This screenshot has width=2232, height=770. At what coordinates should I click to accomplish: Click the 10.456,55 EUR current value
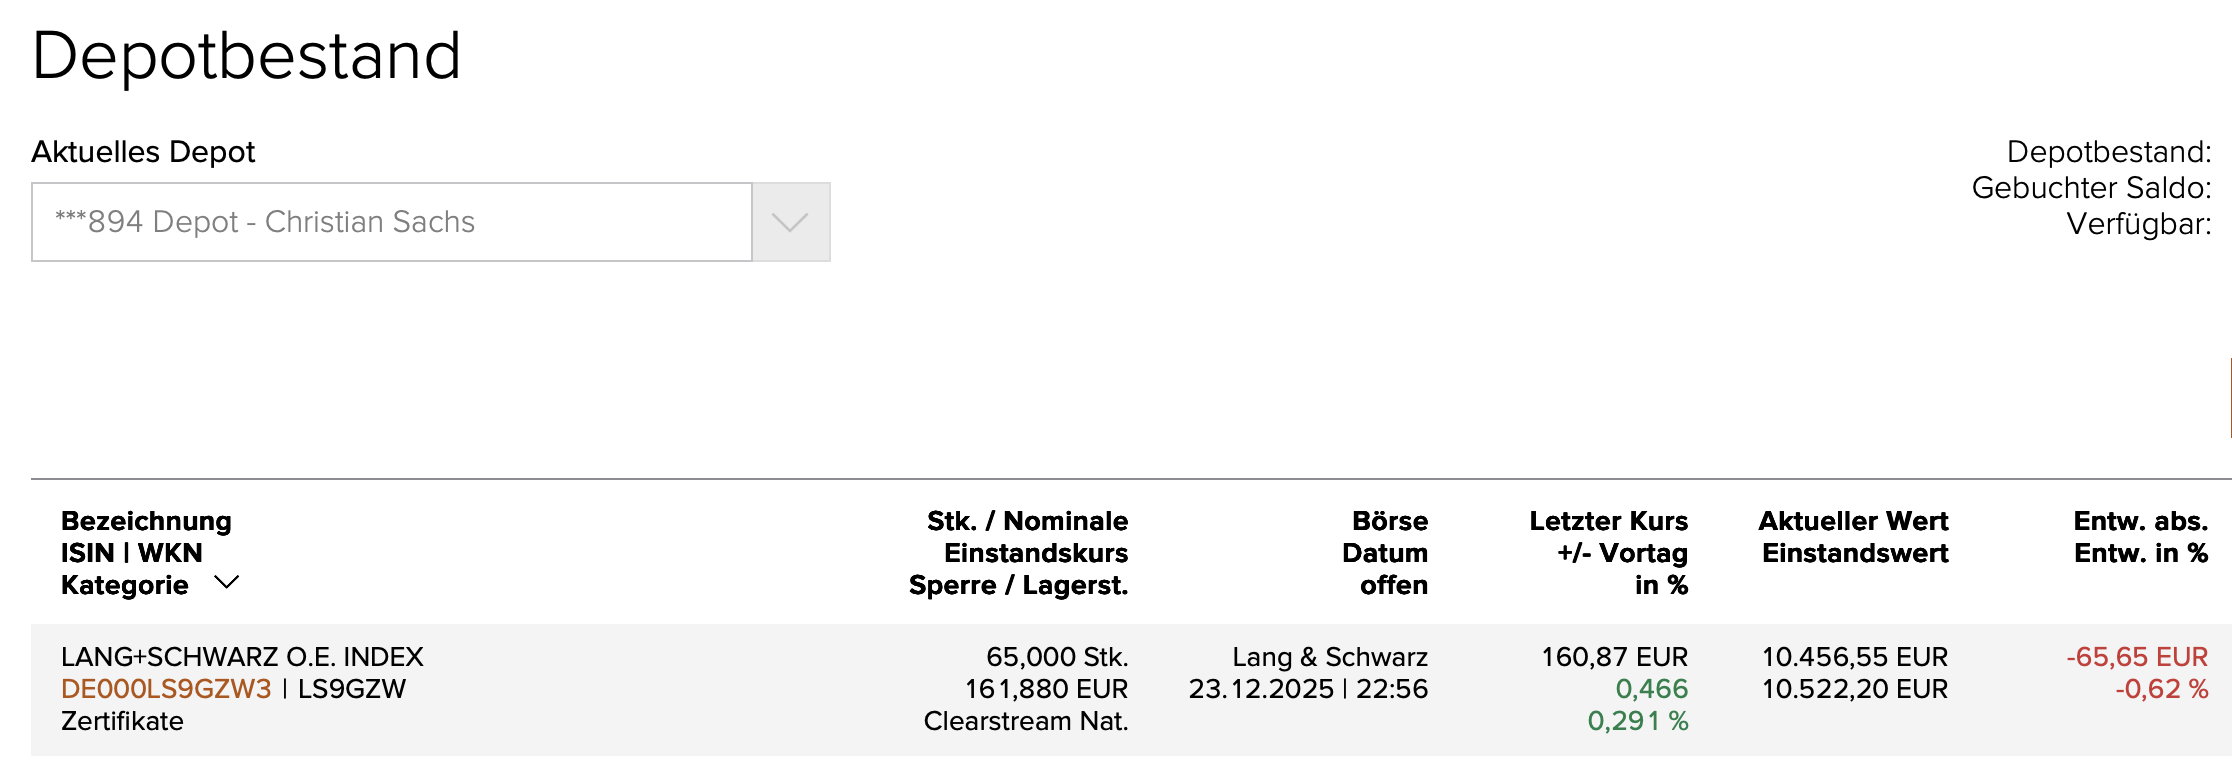tap(1854, 657)
